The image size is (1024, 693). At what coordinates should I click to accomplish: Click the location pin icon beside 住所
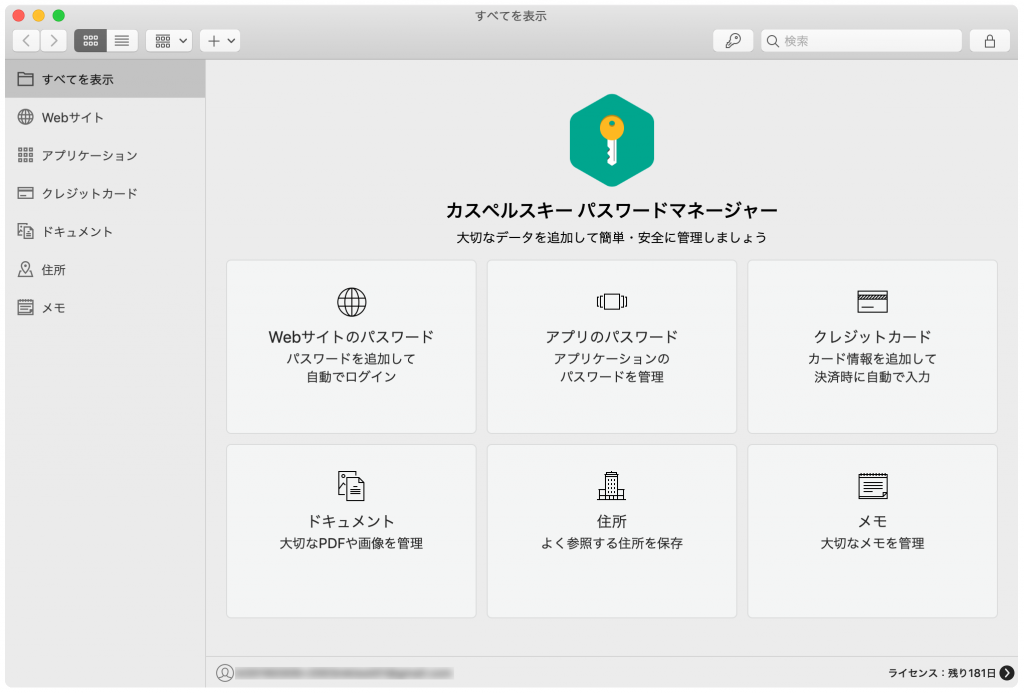click(x=25, y=269)
